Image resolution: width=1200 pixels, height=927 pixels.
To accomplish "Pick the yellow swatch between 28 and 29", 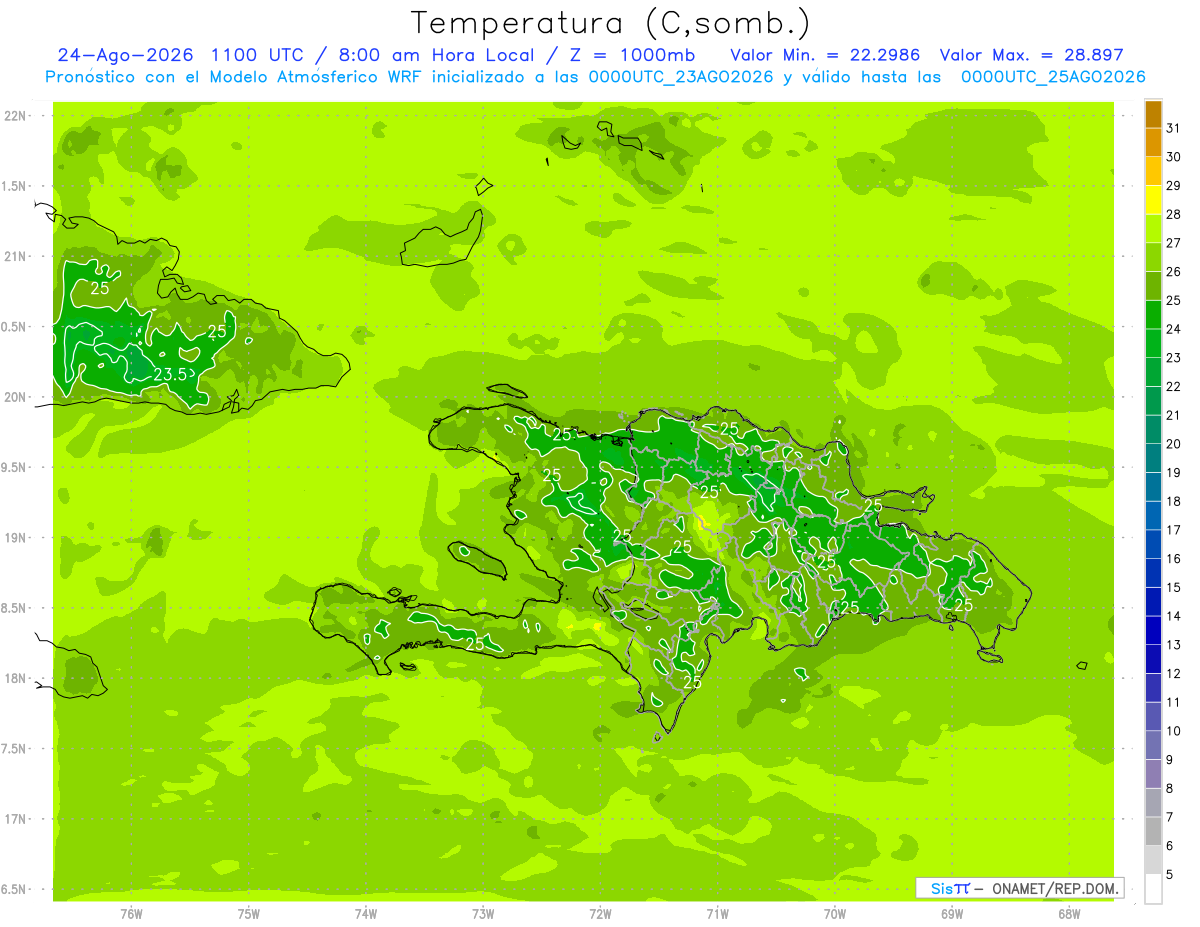I will click(1153, 200).
